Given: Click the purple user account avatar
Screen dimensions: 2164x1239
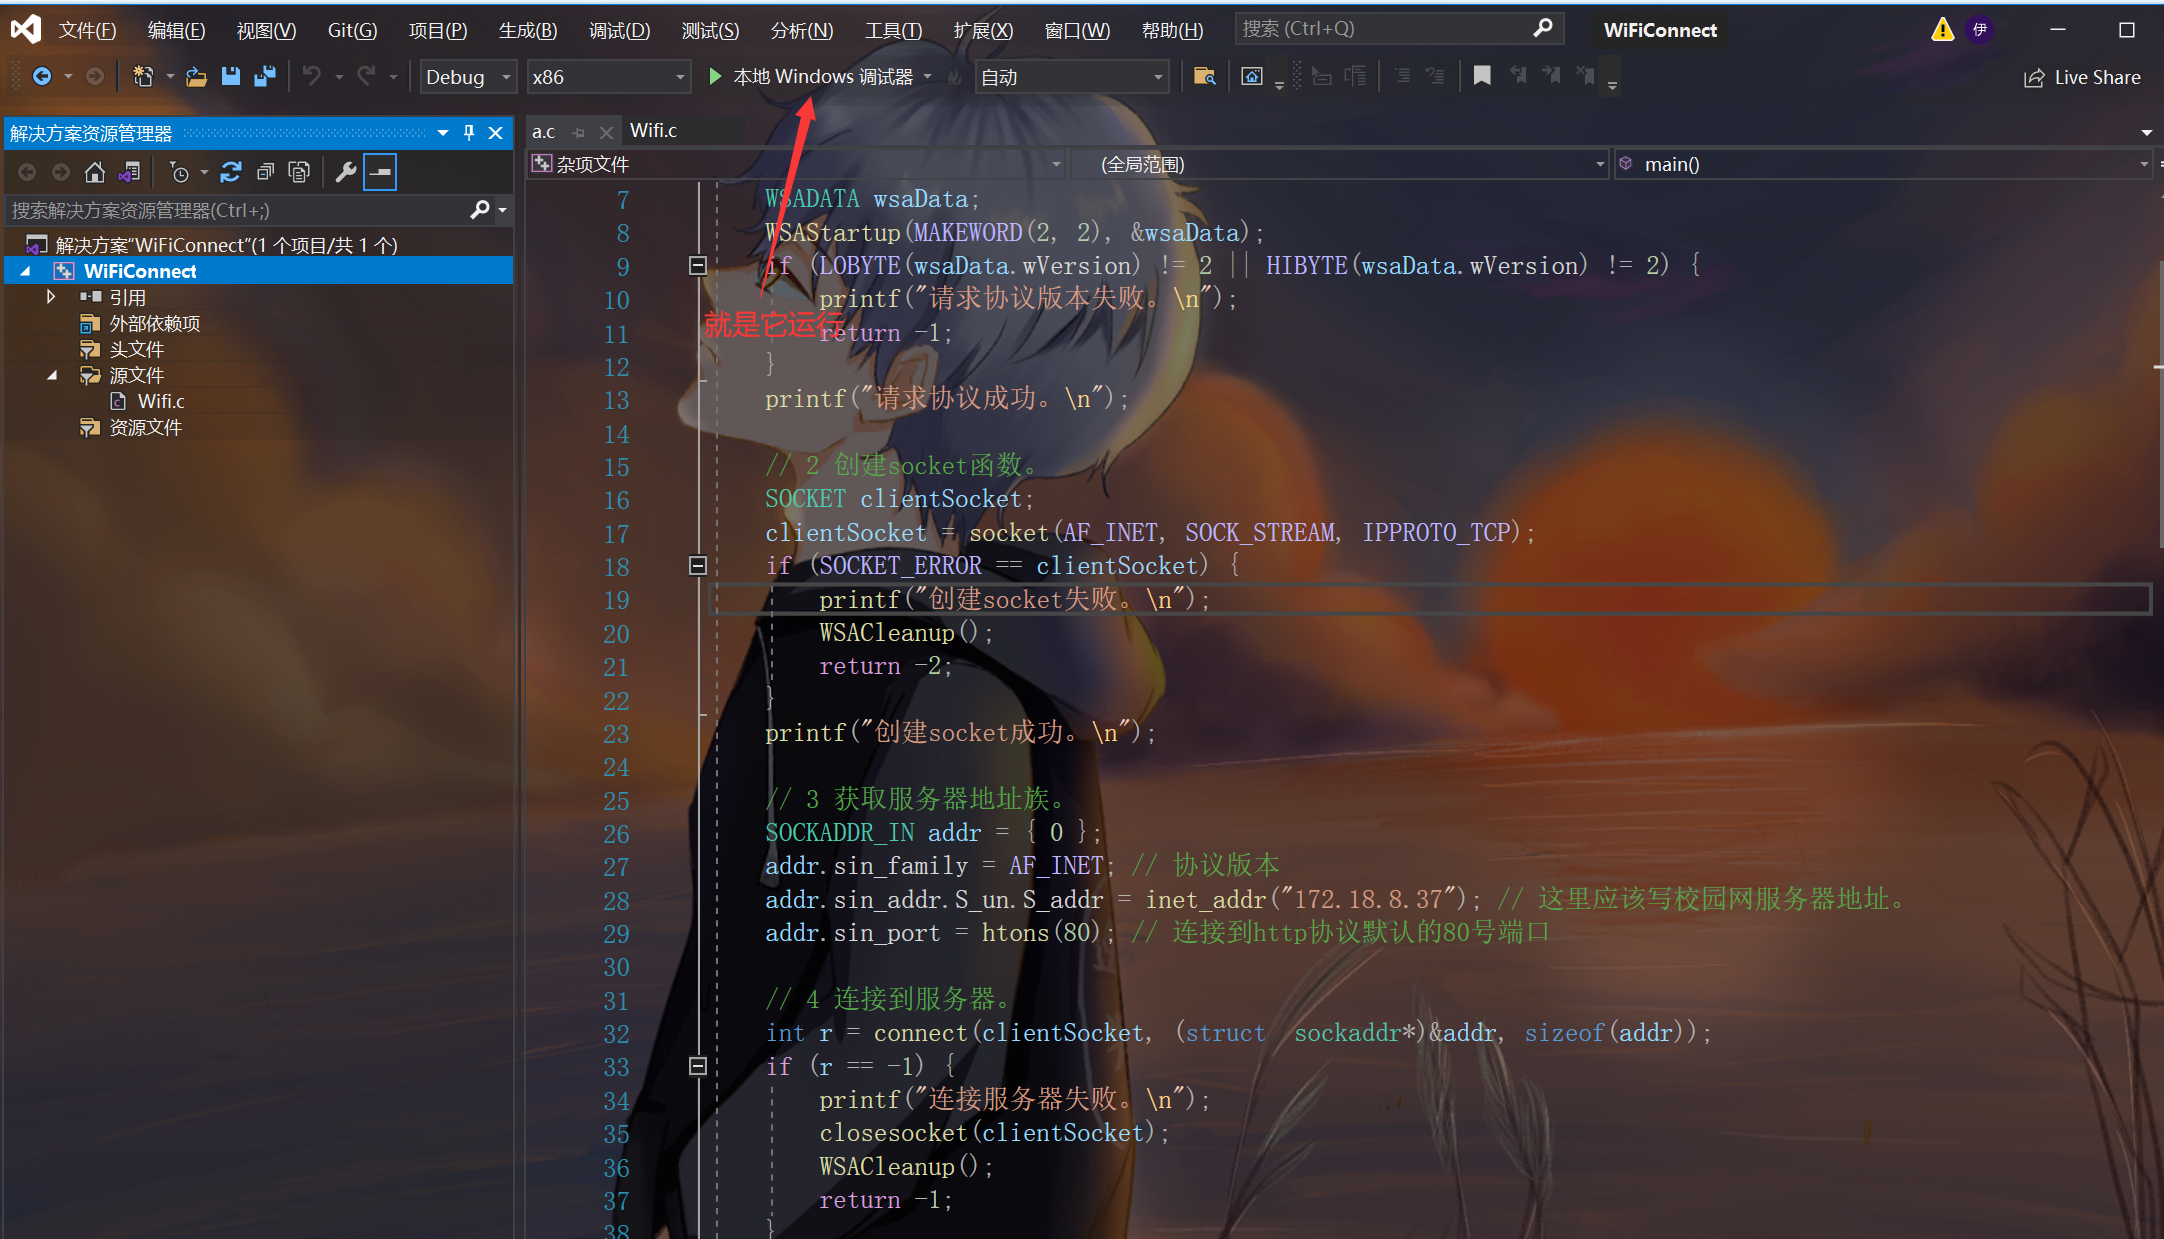Looking at the screenshot, I should (x=1980, y=29).
